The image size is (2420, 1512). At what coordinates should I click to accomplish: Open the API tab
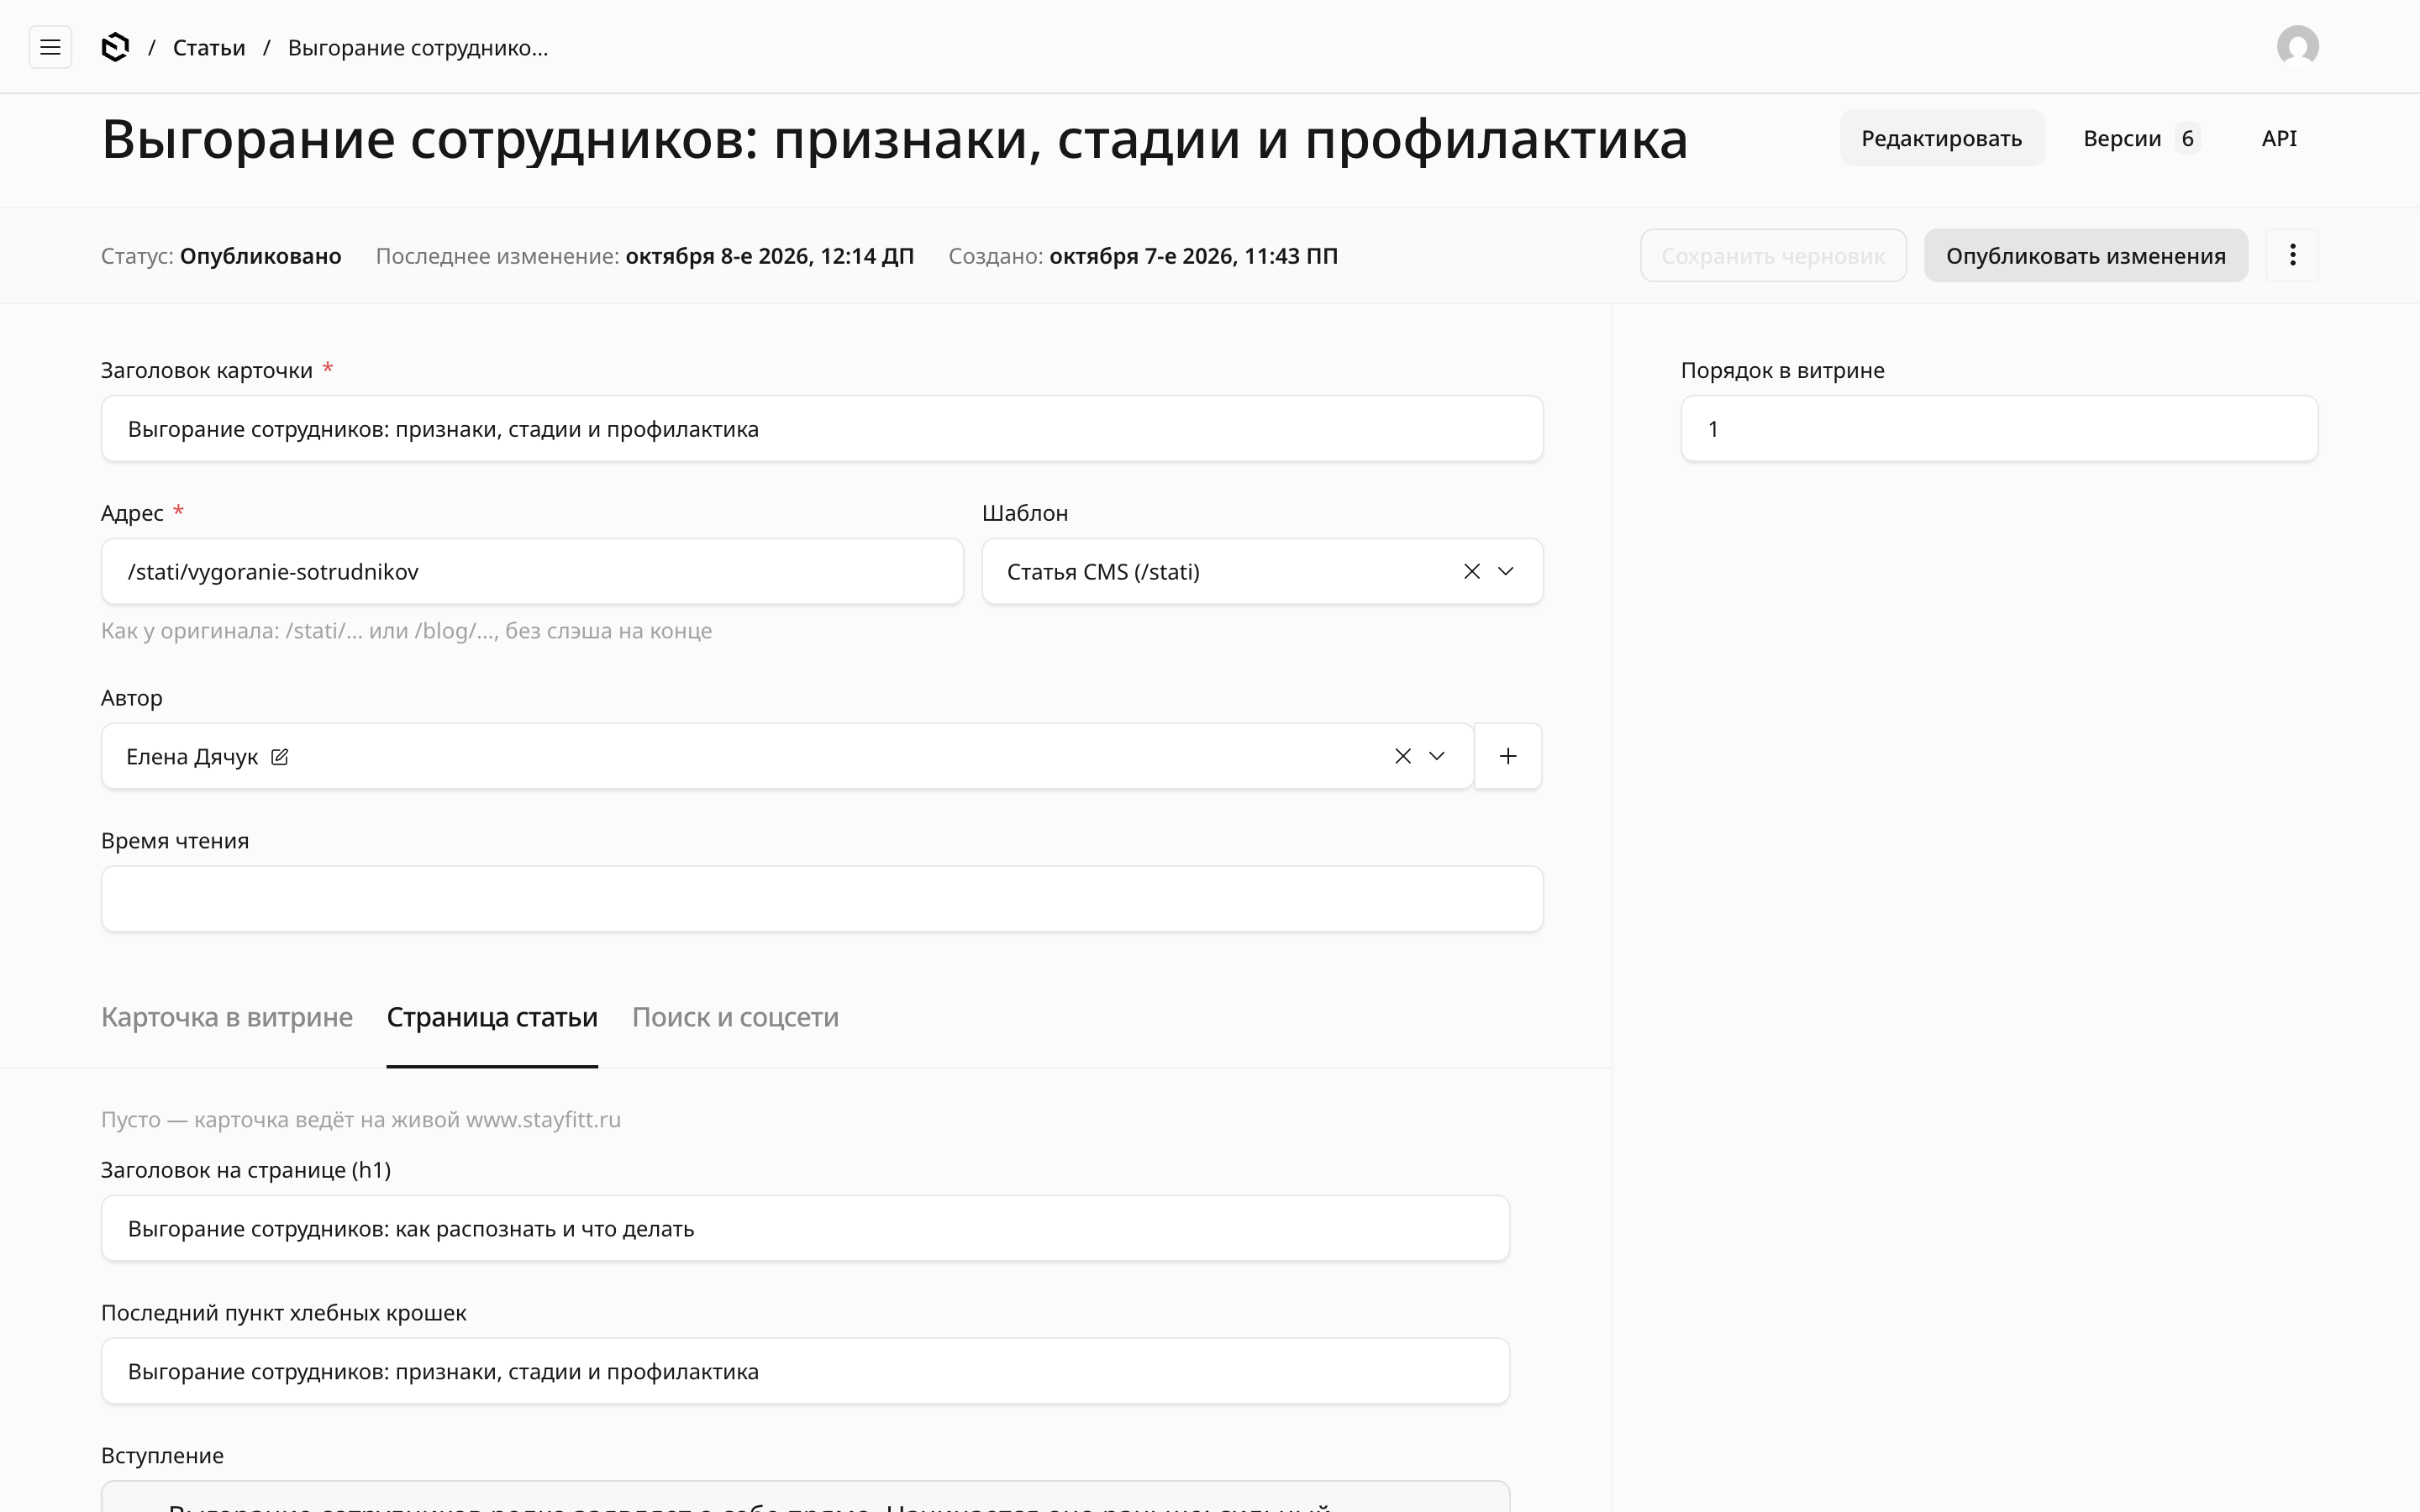pos(2279,138)
